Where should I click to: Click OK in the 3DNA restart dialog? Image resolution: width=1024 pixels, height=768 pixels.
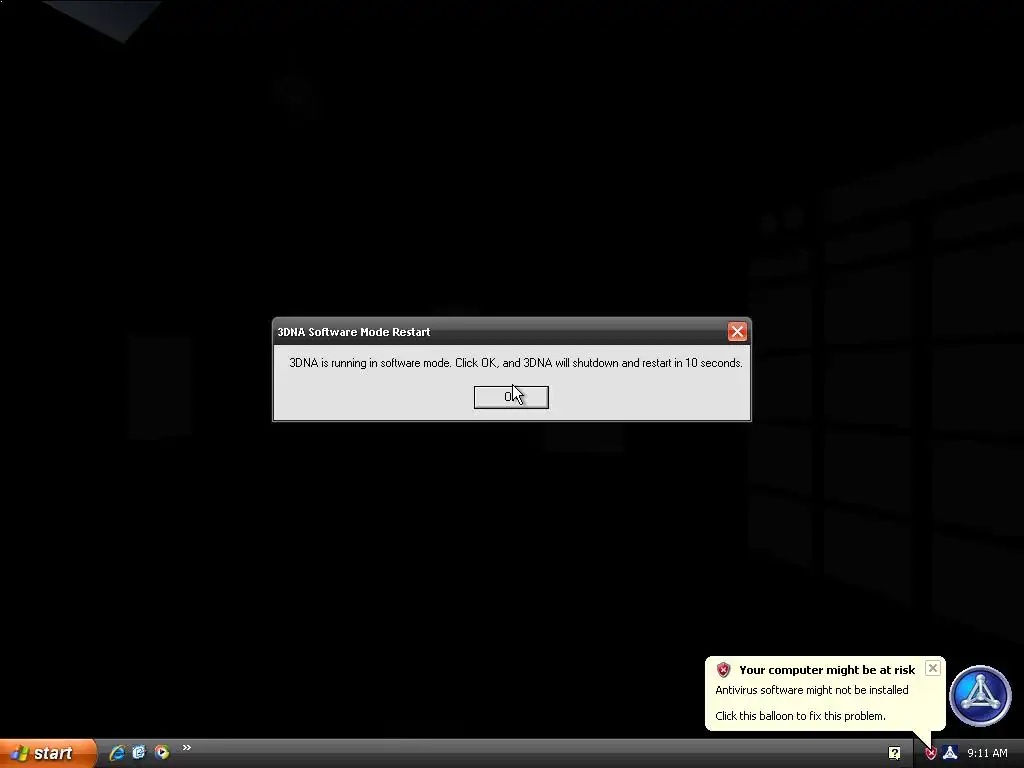click(x=511, y=397)
